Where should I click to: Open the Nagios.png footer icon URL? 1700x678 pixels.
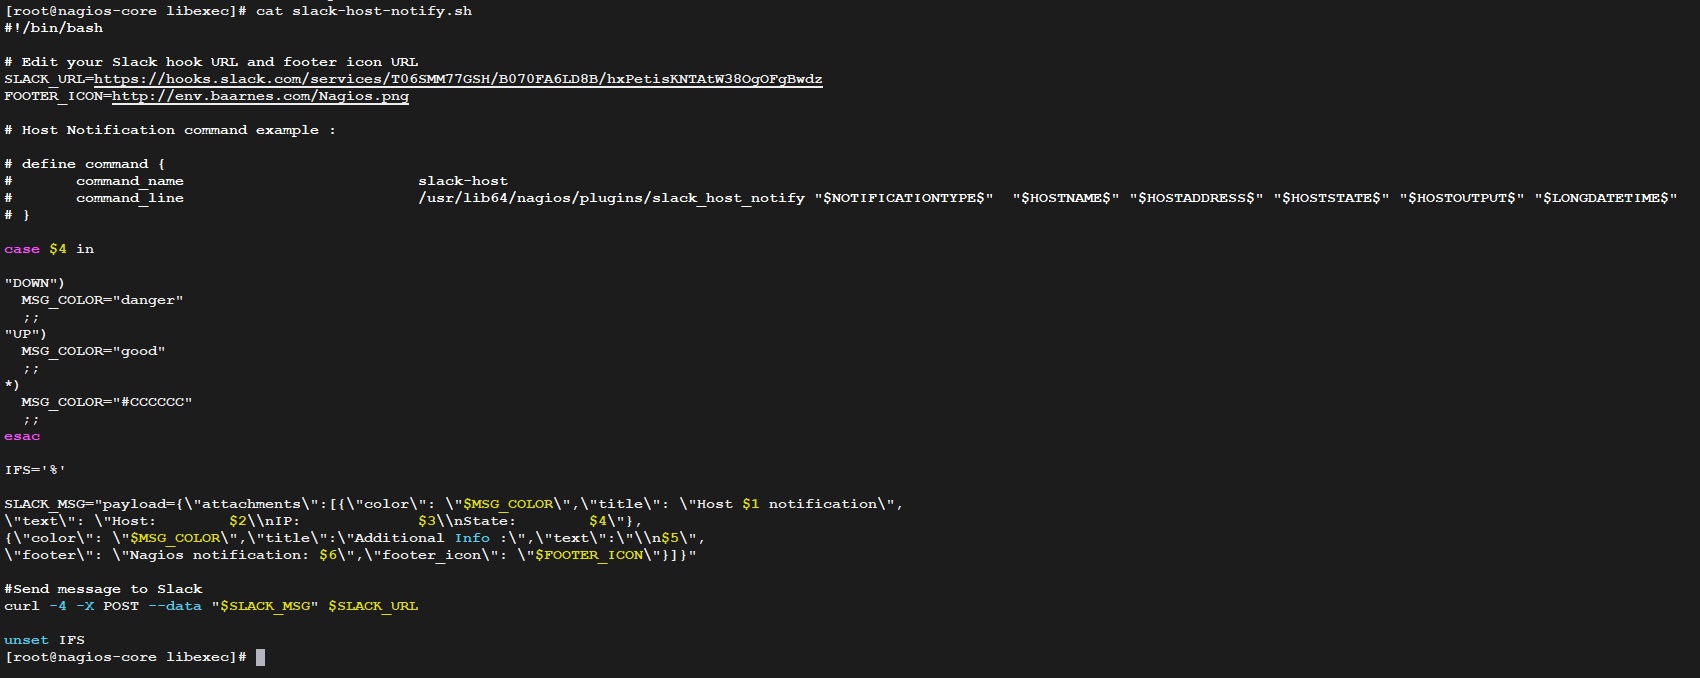click(260, 96)
